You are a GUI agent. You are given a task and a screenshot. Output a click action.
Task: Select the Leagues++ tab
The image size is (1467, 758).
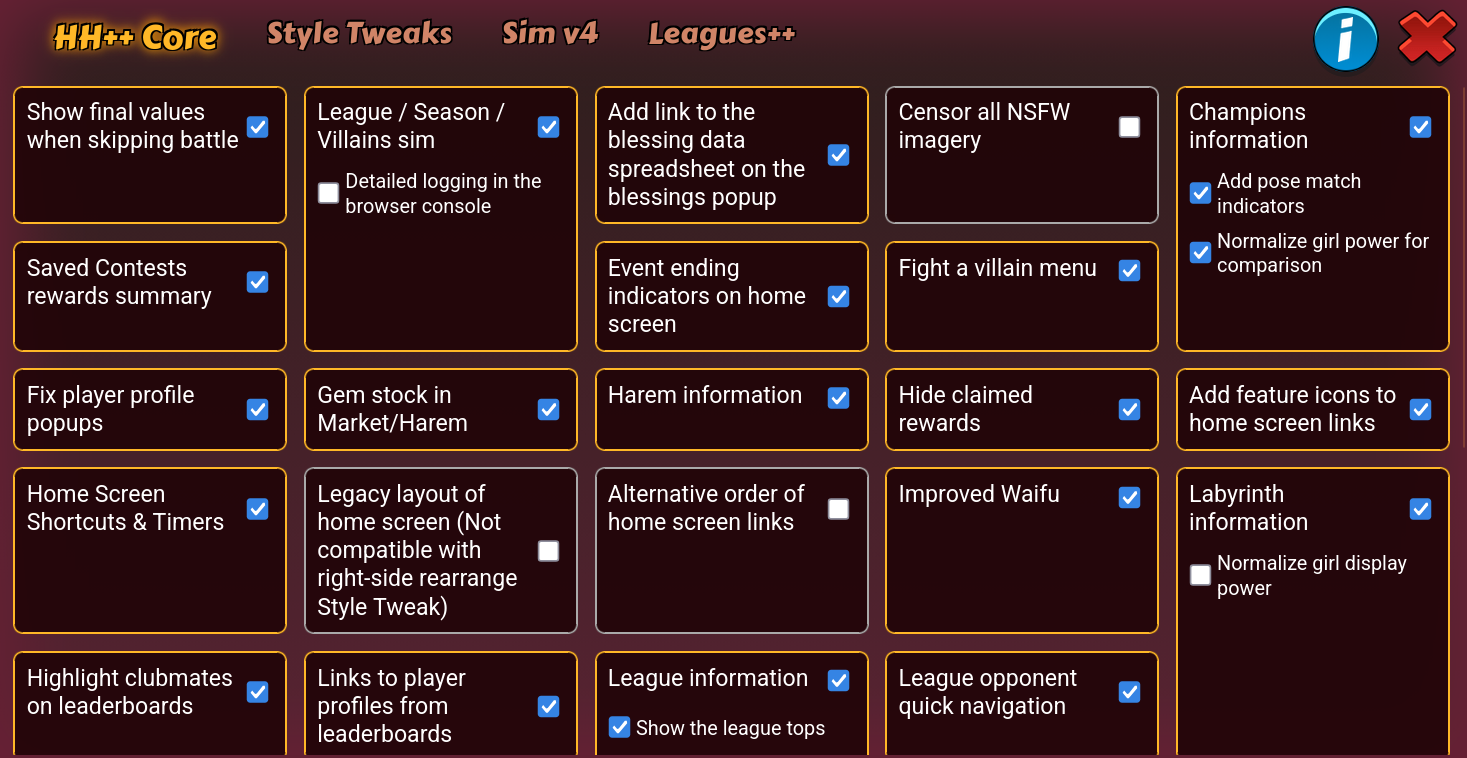[x=721, y=35]
